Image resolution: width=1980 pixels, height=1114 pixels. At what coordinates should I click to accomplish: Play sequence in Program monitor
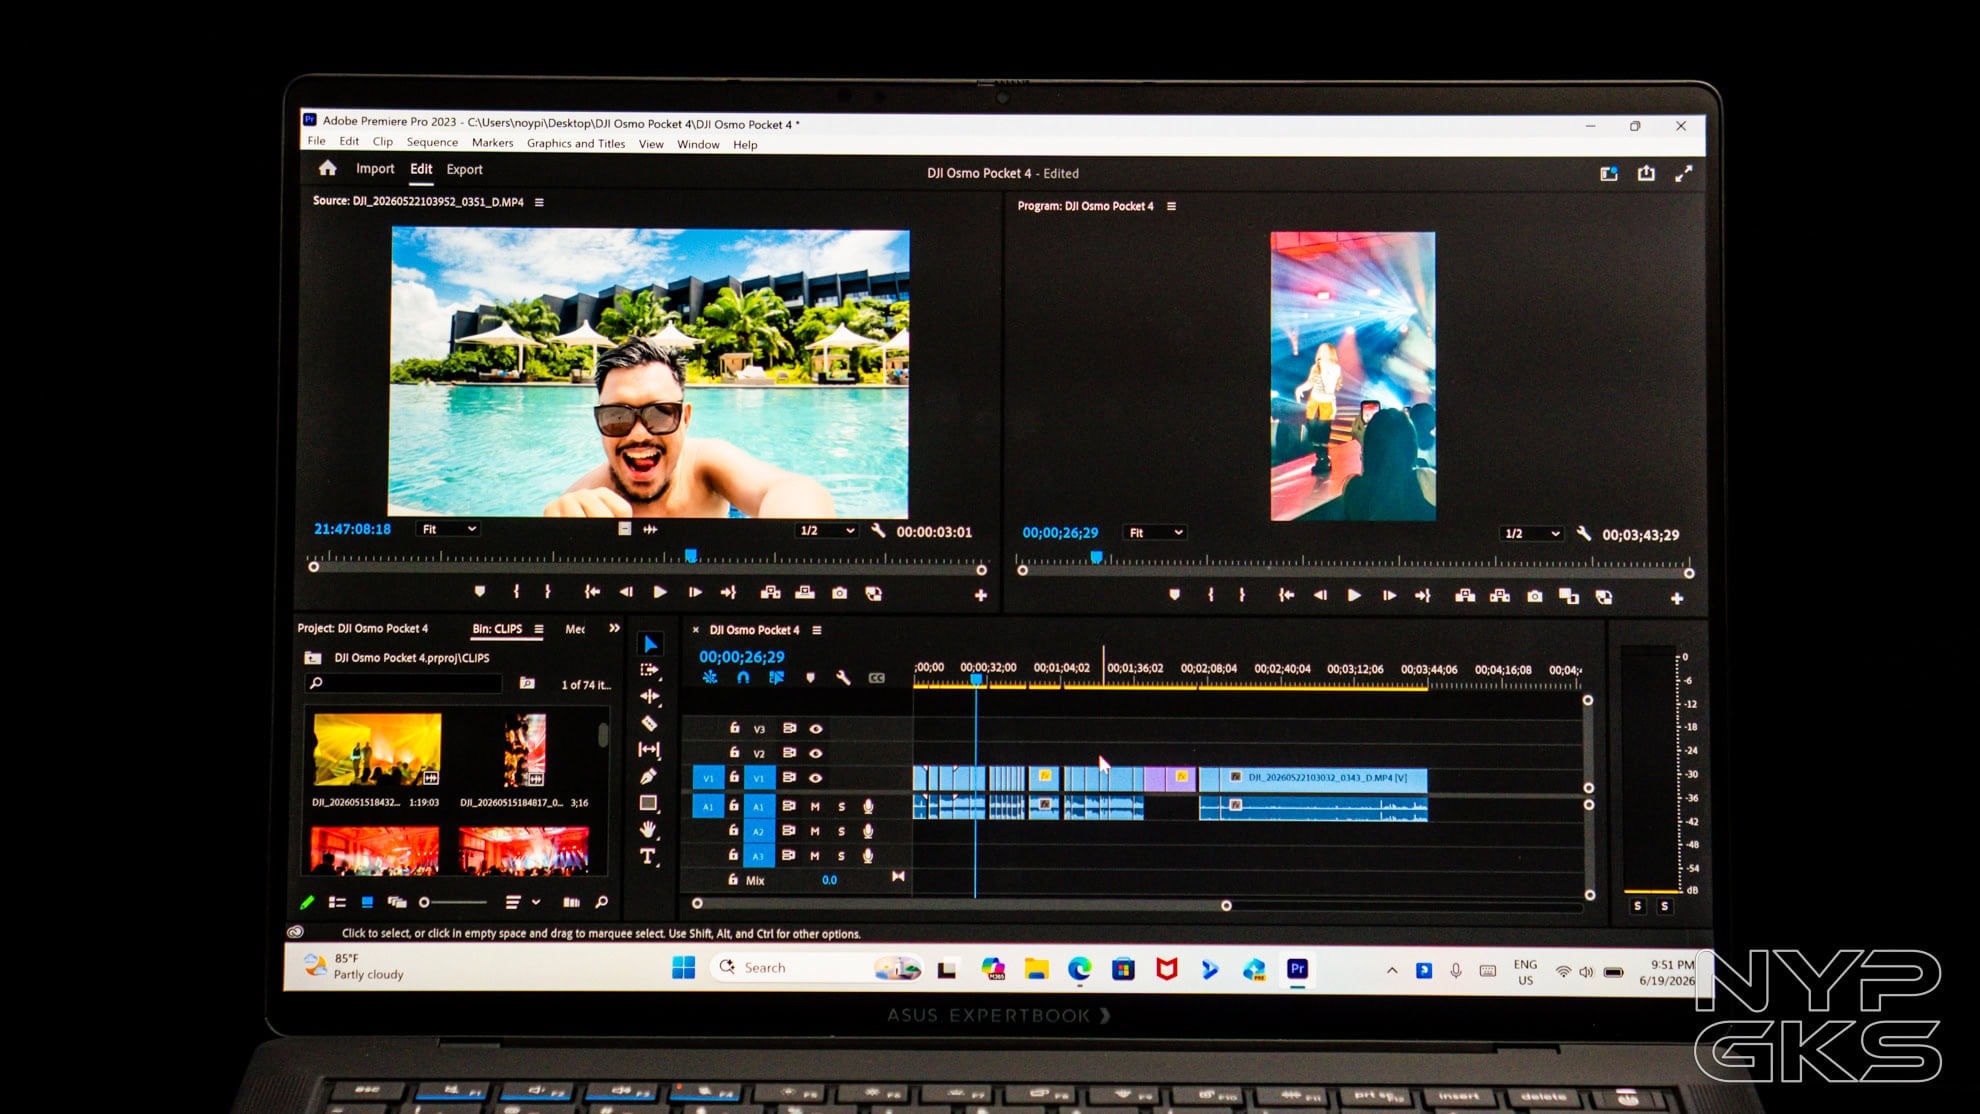pyautogui.click(x=1354, y=595)
